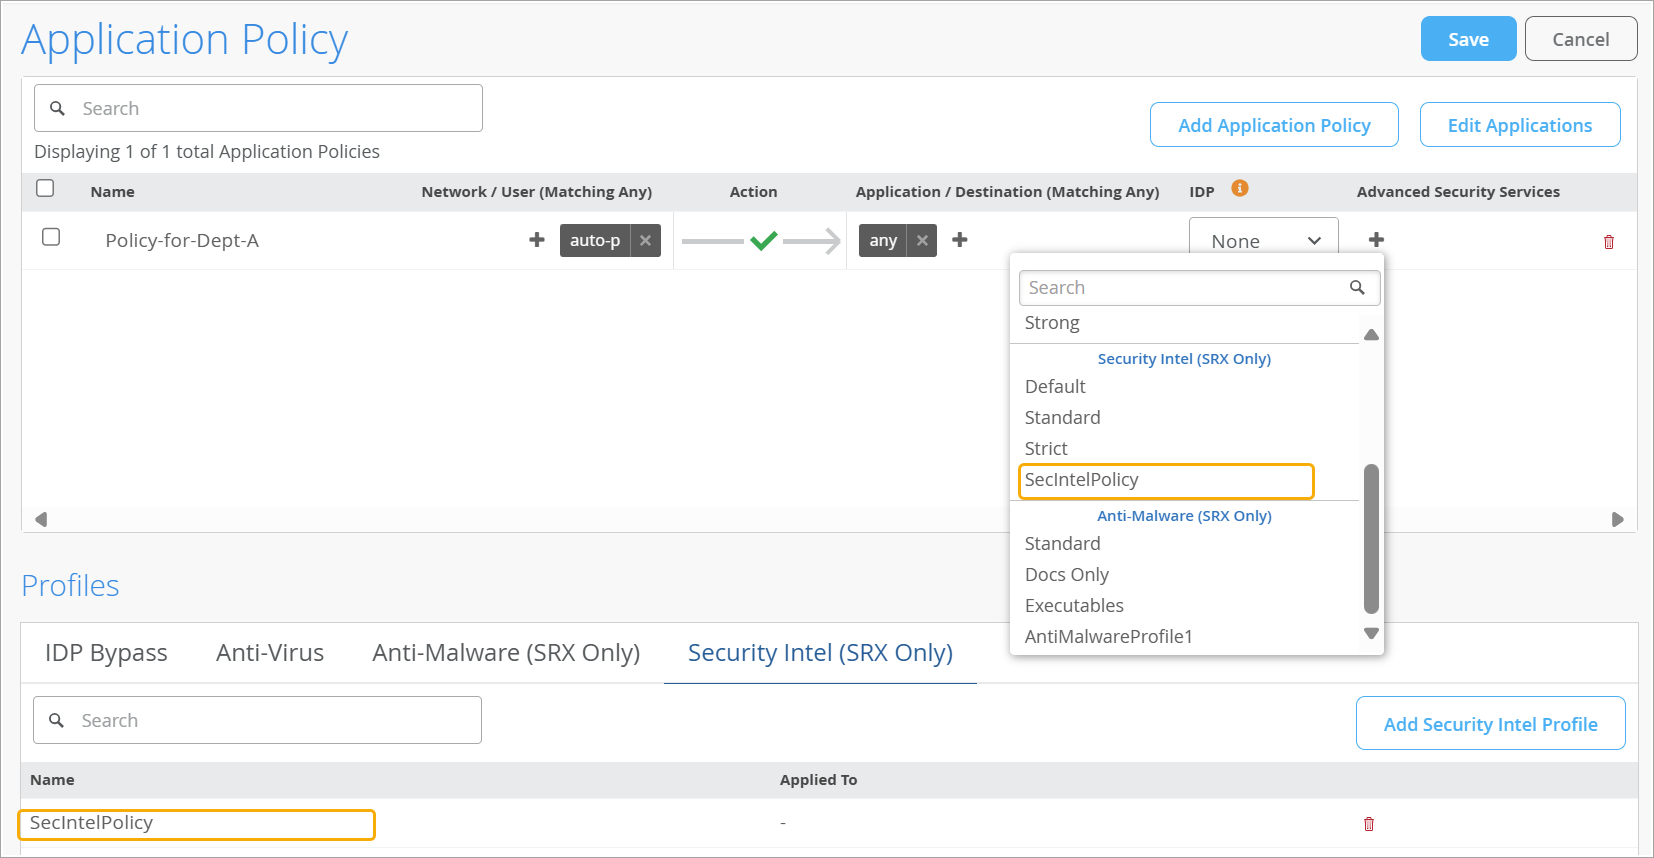Toggle the select-all policies checkbox
The width and height of the screenshot is (1654, 858).
coord(45,189)
